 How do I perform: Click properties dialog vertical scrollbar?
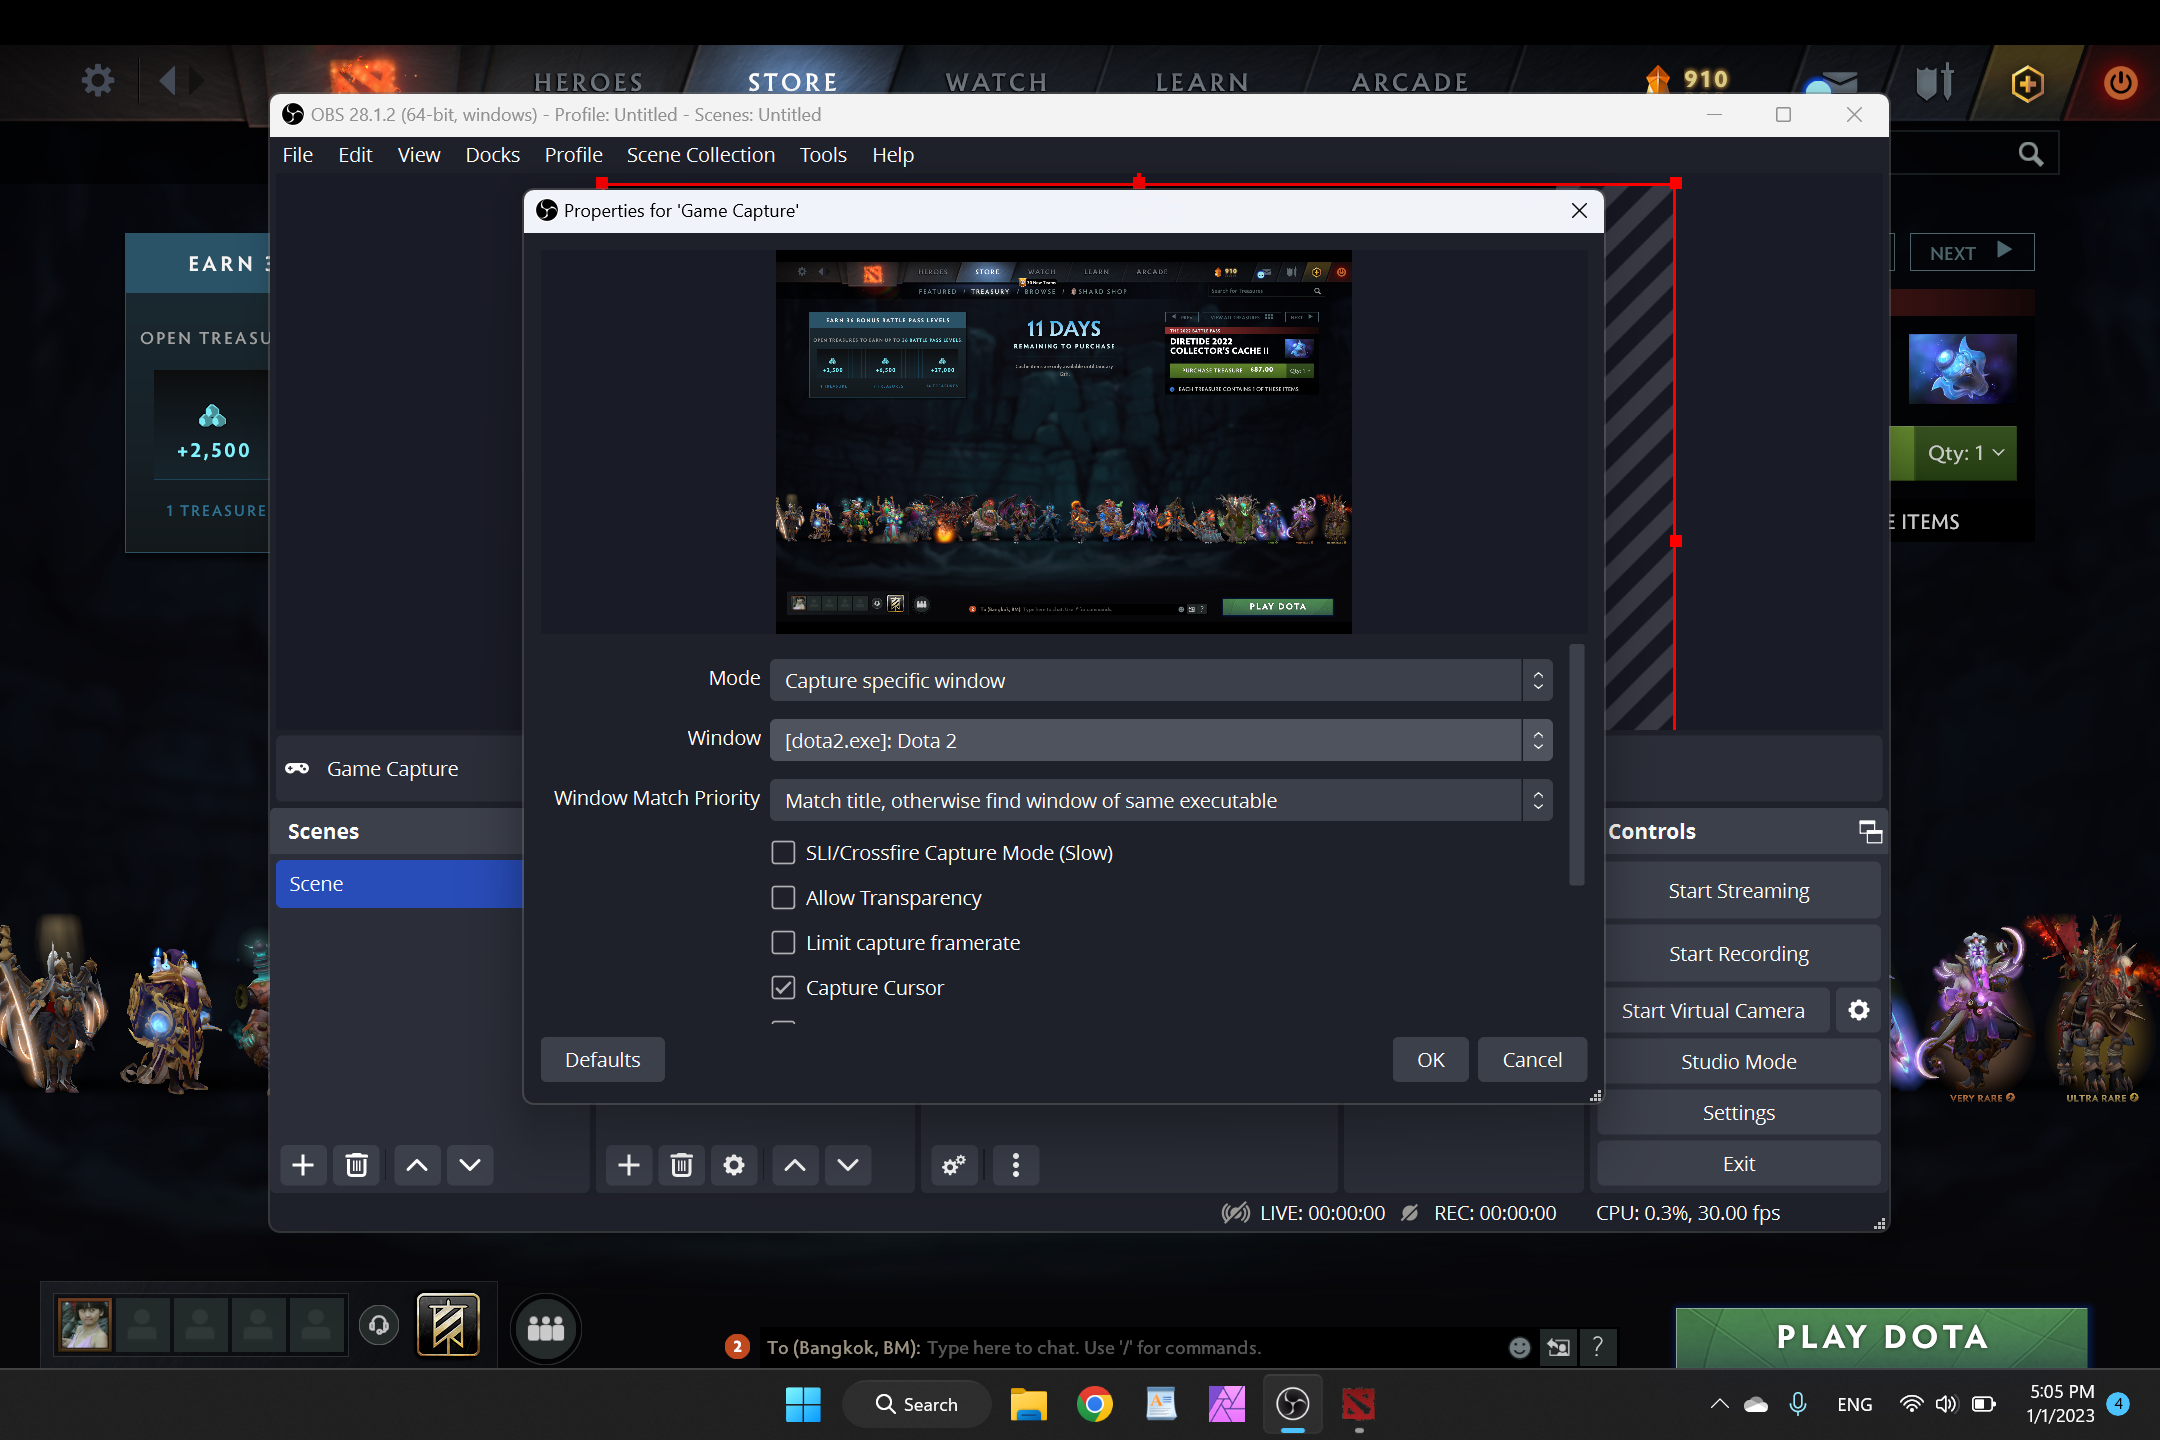(x=1577, y=765)
